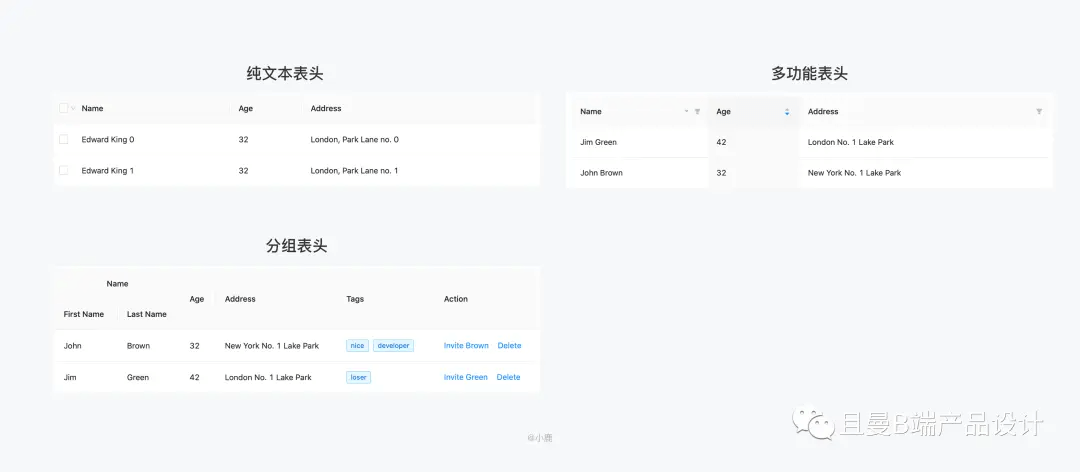The width and height of the screenshot is (1080, 472).
Task: Click age 42 in the grouped table
Action: click(194, 378)
